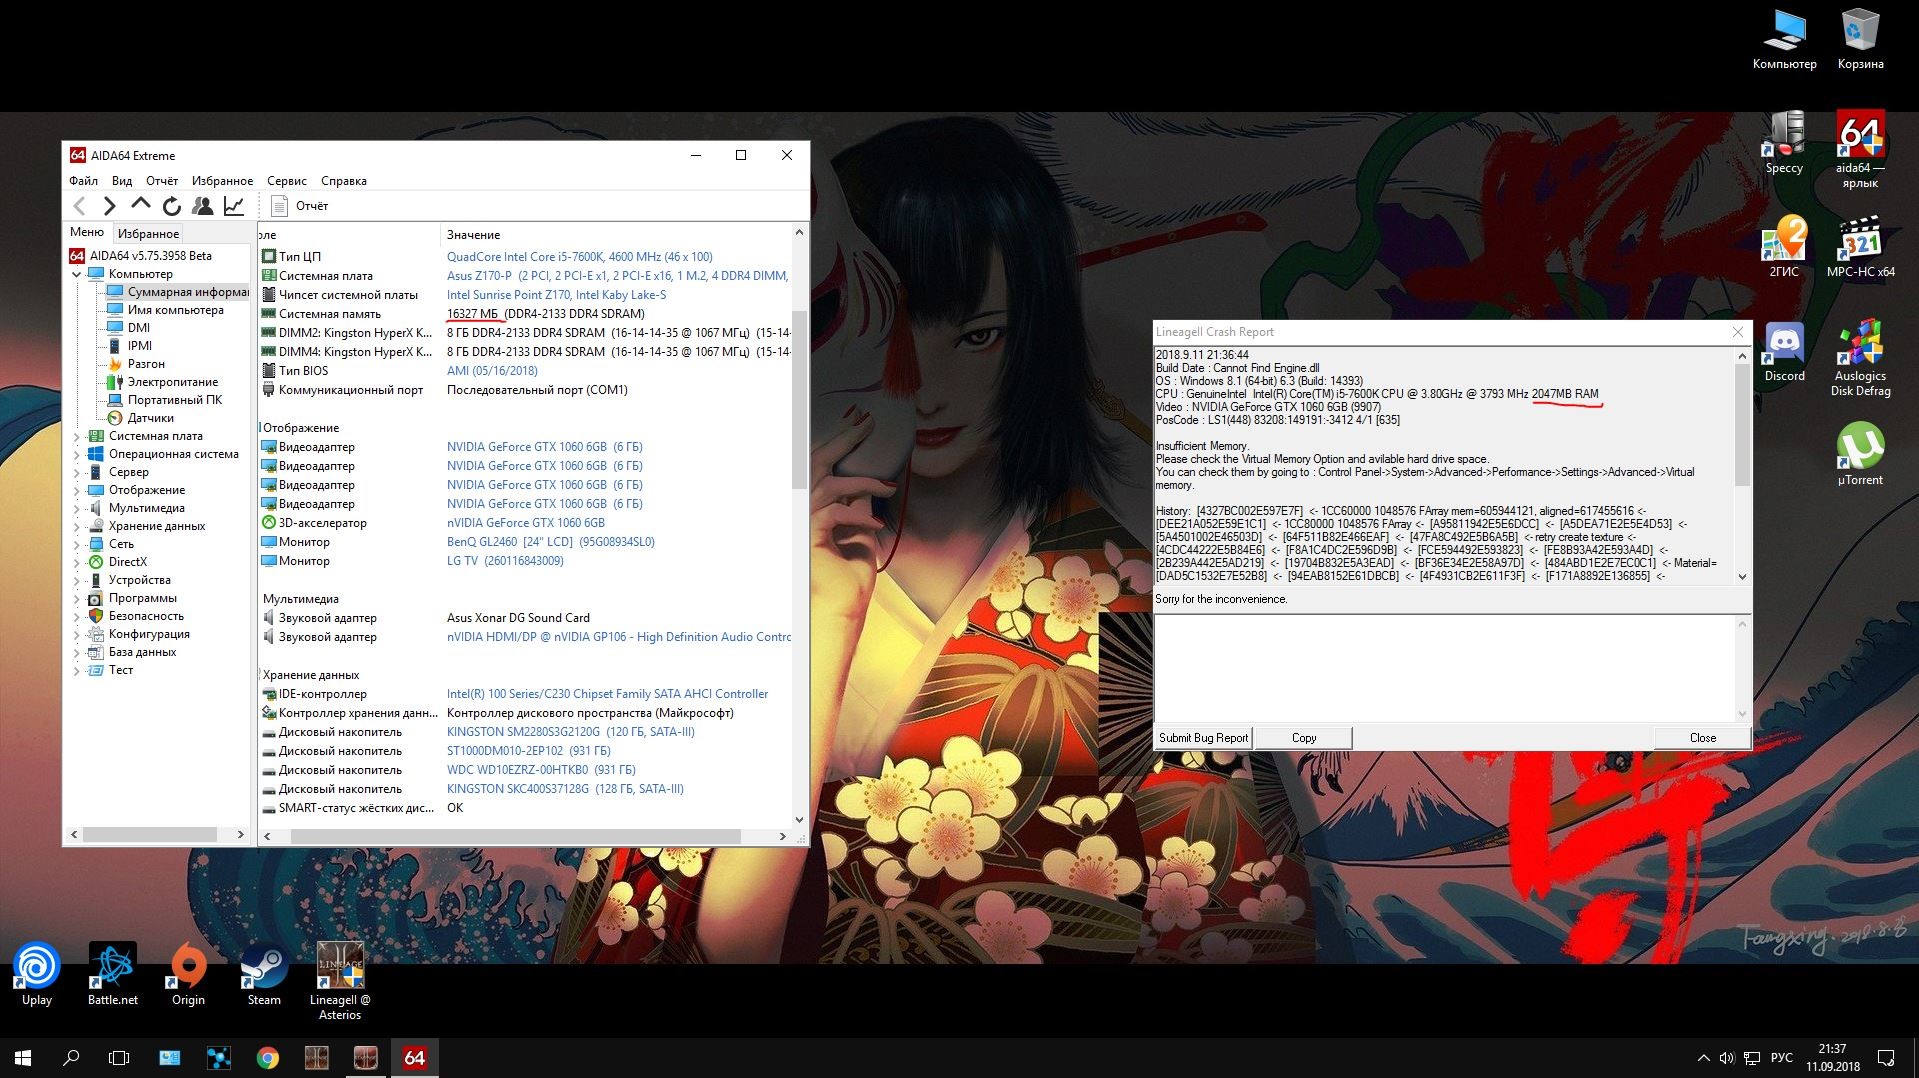This screenshot has height=1078, width=1919.
Task: Open the Origin desktop shortcut
Action: point(188,974)
